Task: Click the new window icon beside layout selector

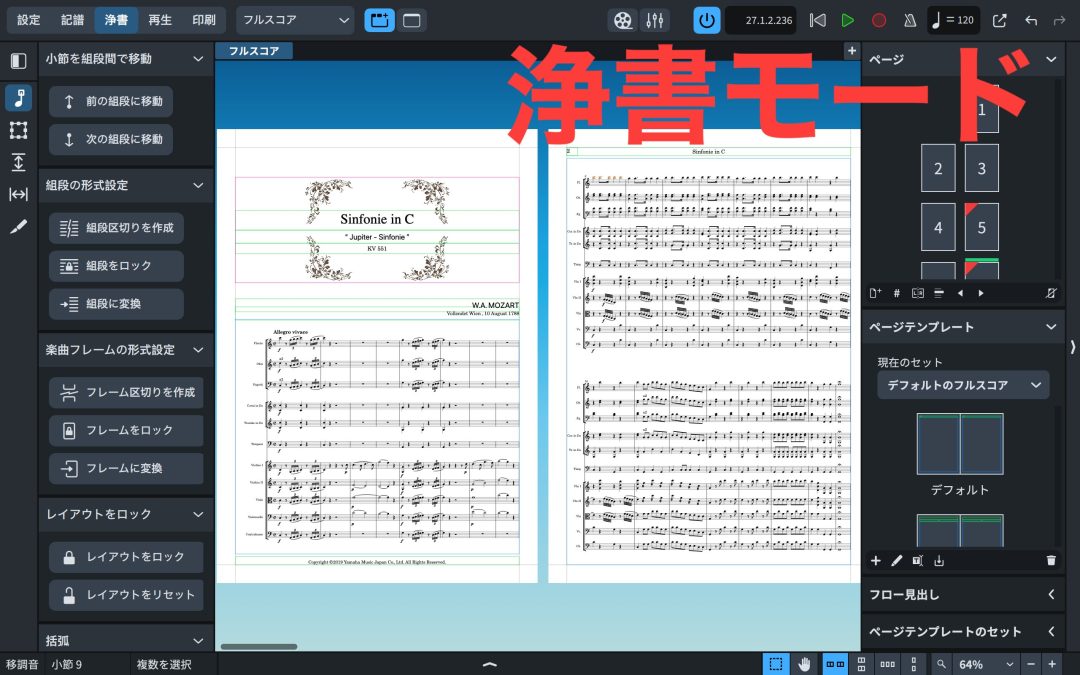Action: (x=412, y=21)
